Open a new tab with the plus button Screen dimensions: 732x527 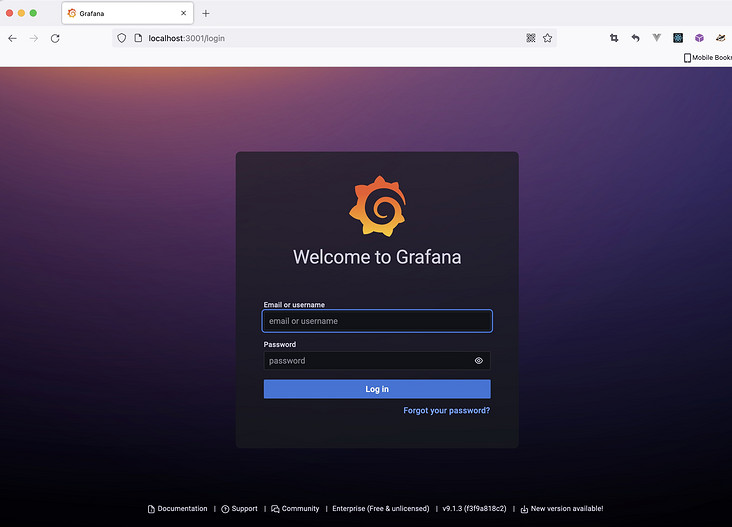pyautogui.click(x=205, y=14)
